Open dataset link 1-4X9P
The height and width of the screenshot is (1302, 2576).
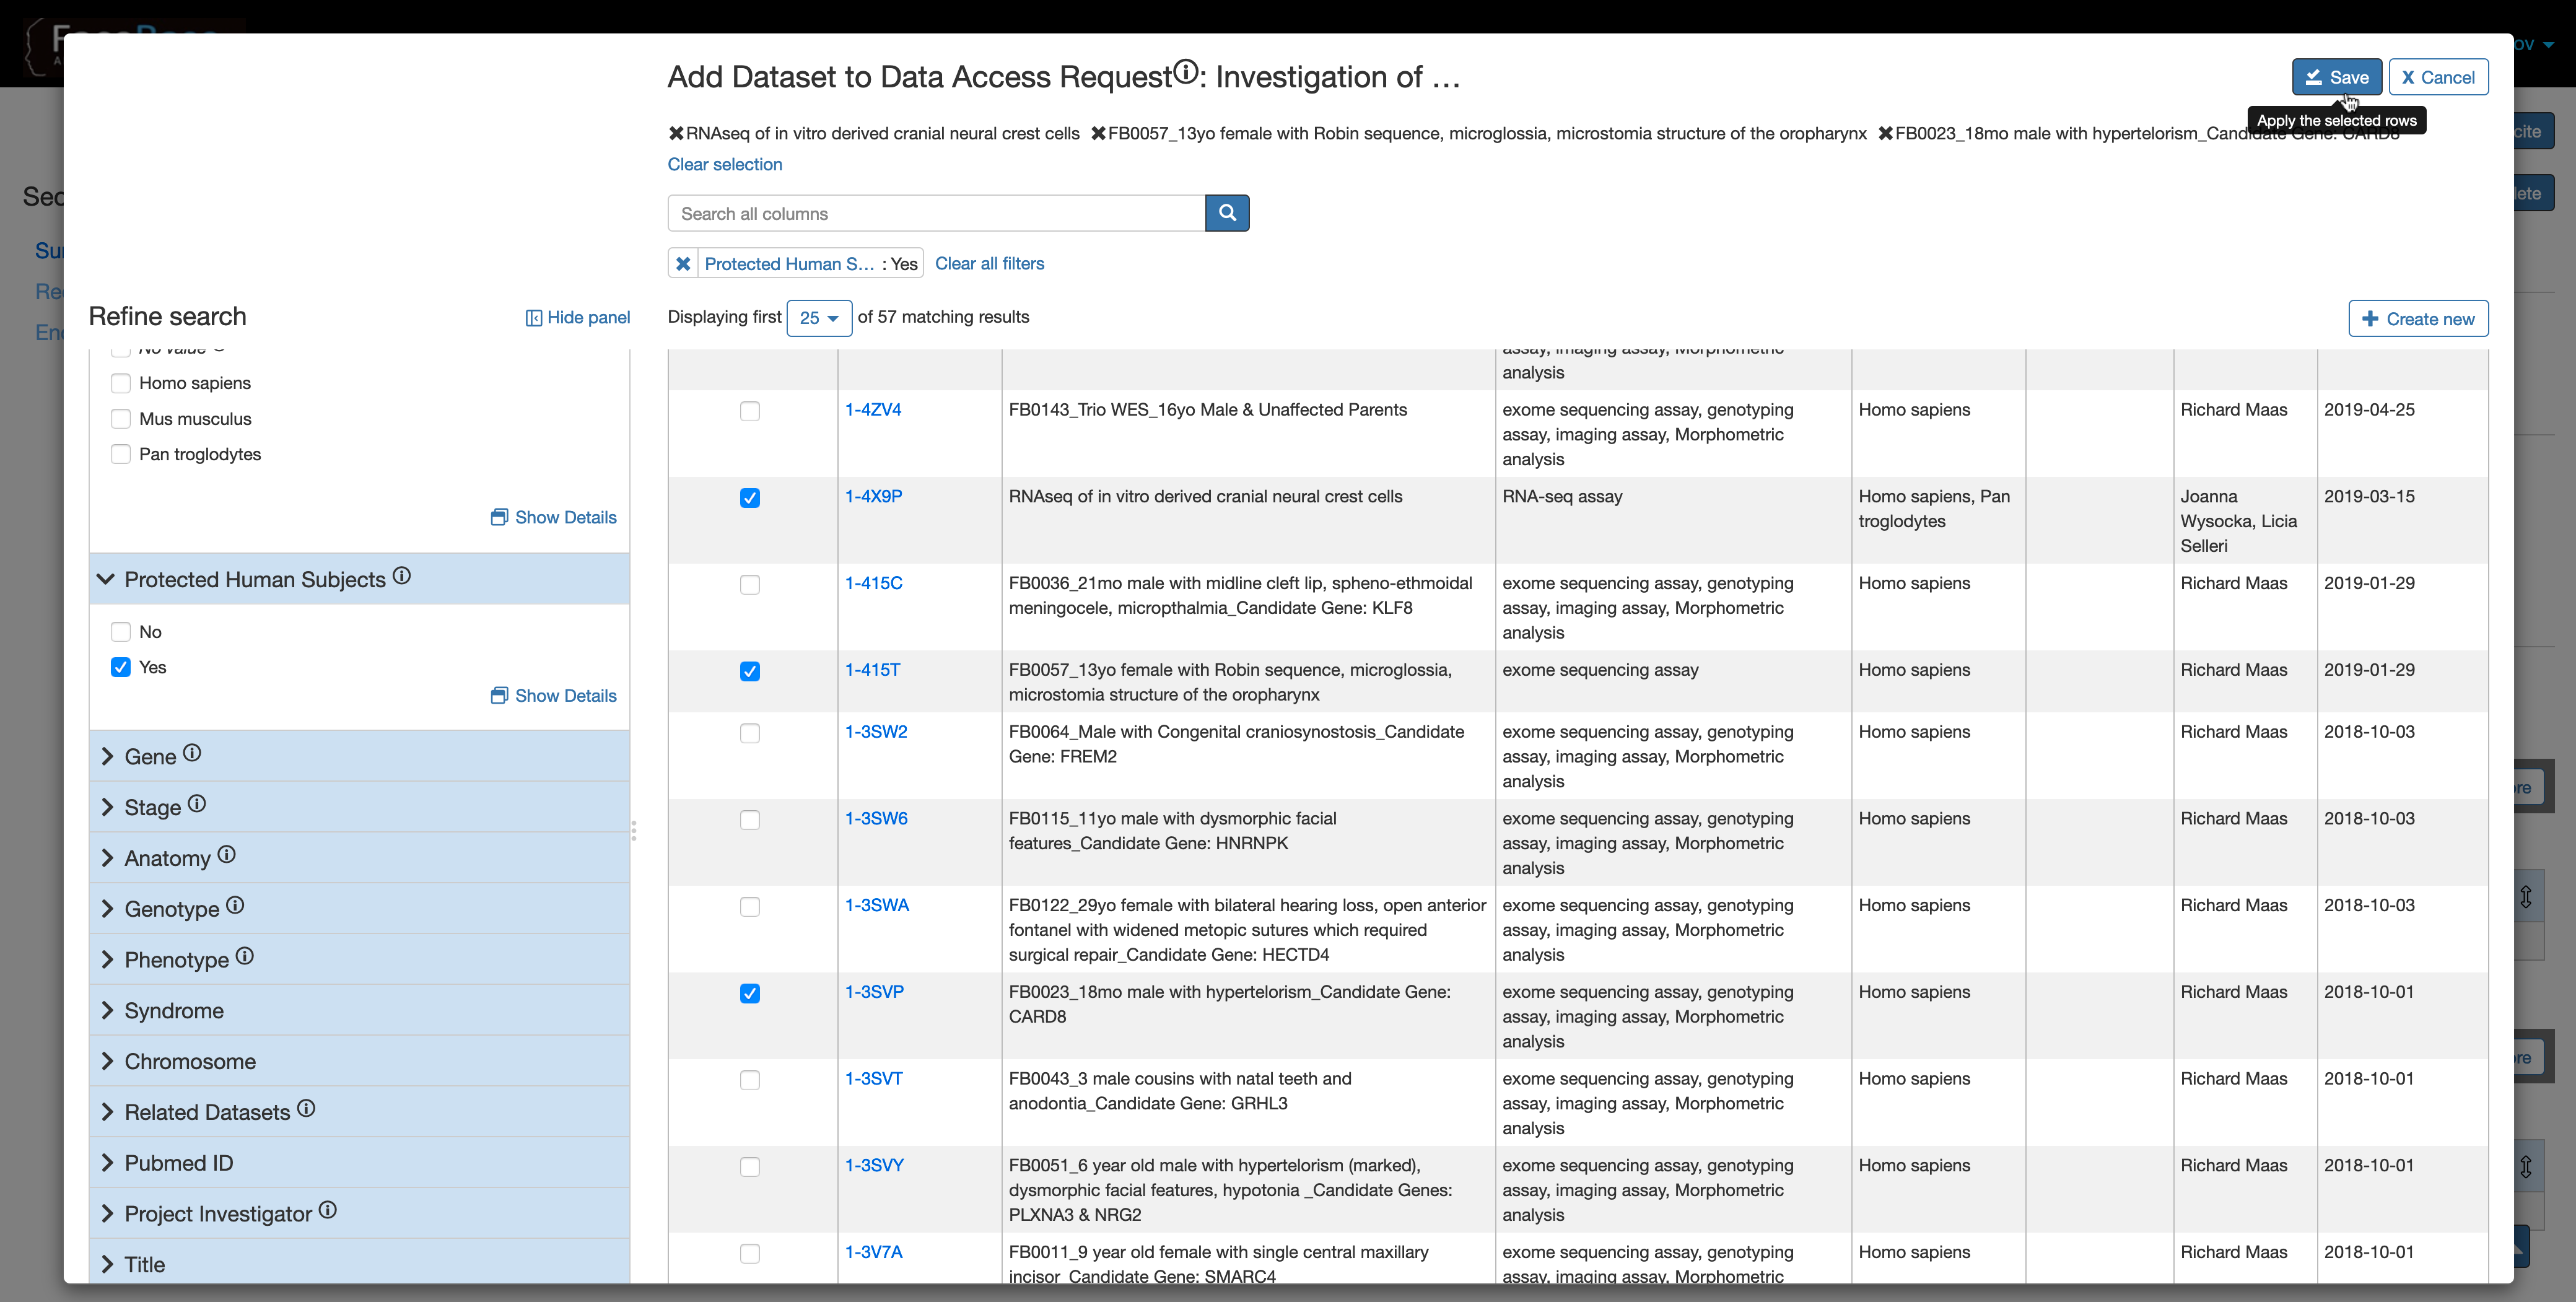pos(873,497)
